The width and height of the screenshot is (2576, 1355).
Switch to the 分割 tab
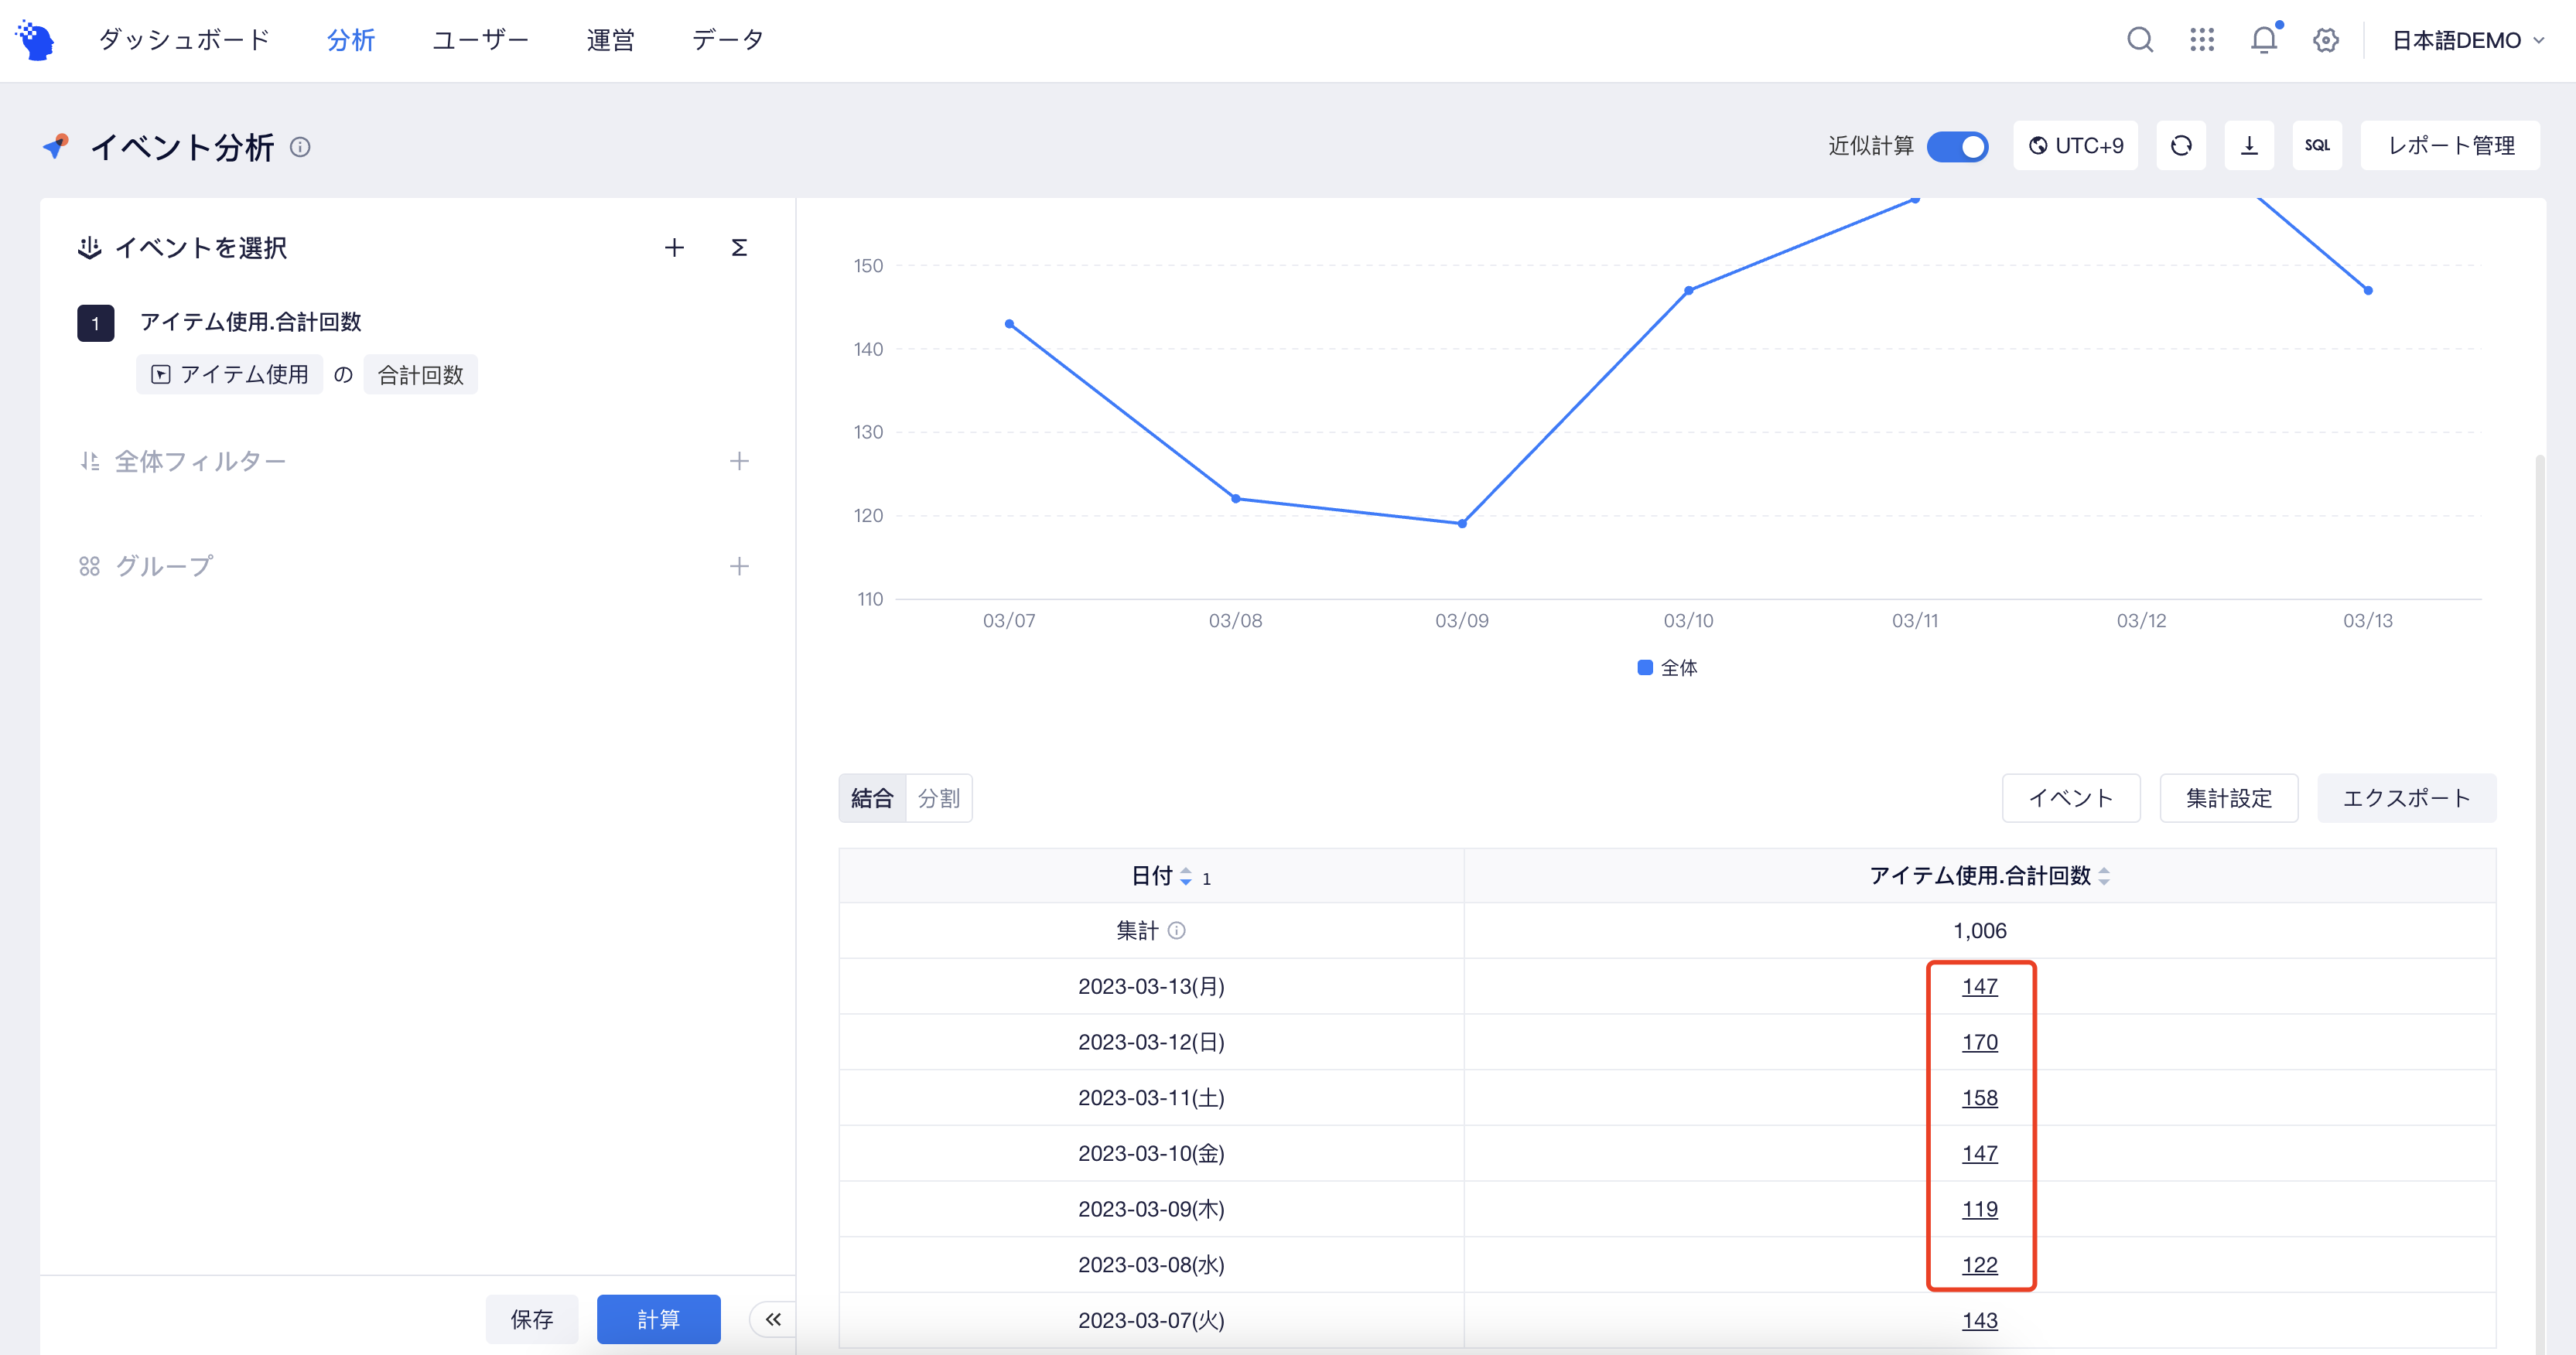(939, 798)
